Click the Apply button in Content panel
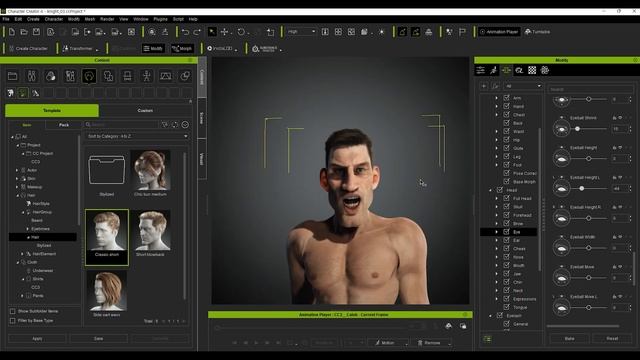The image size is (640, 360). coord(37,338)
